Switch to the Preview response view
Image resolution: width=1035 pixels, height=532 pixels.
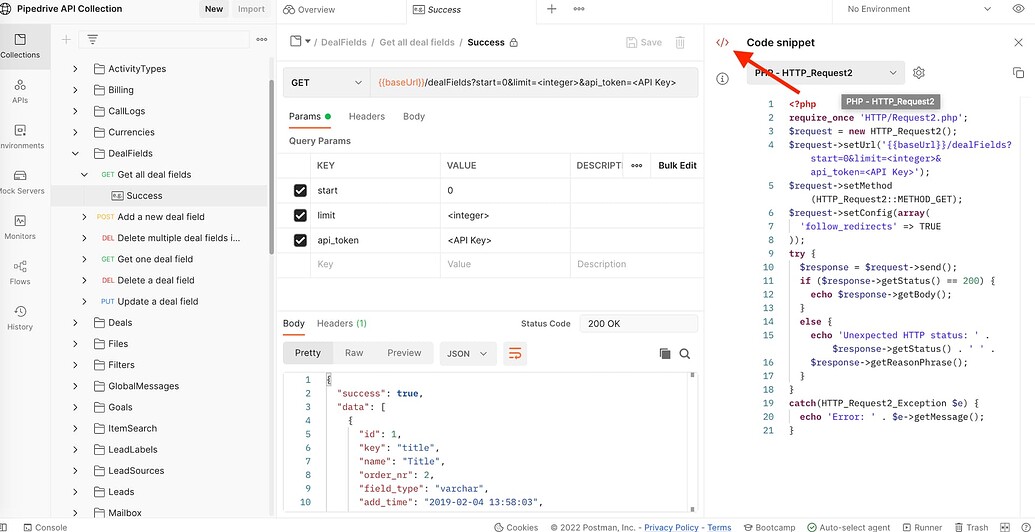click(404, 352)
